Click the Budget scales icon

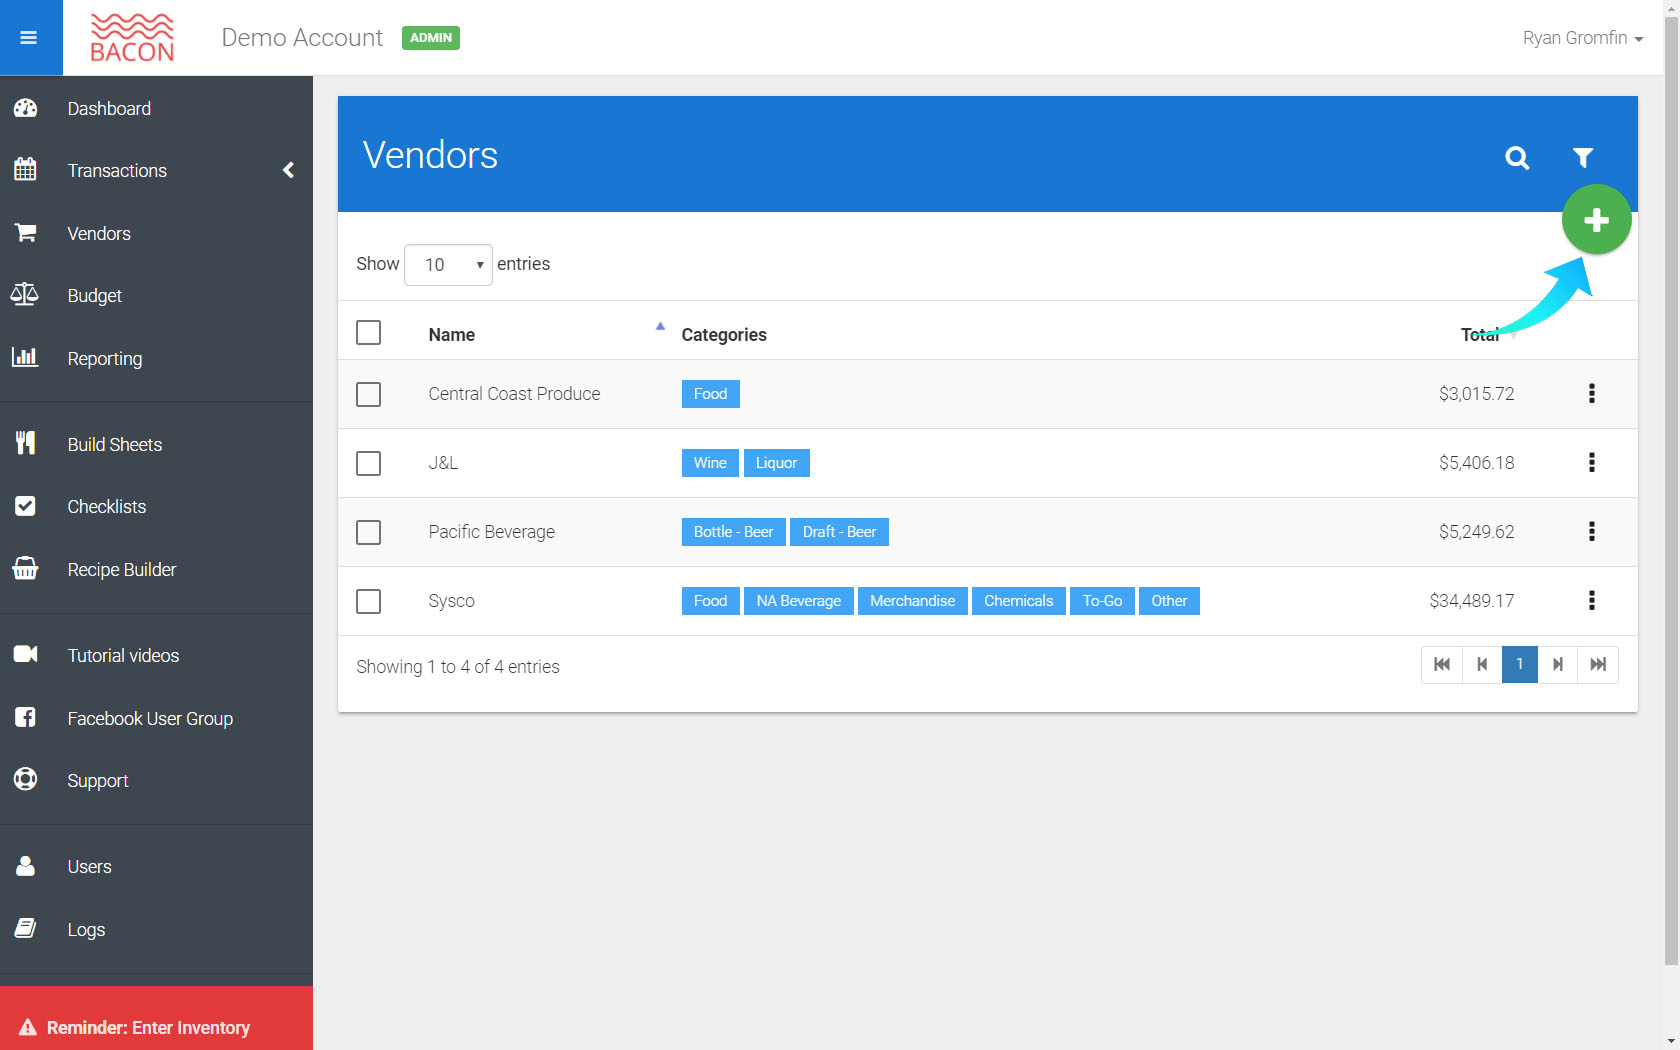(25, 295)
